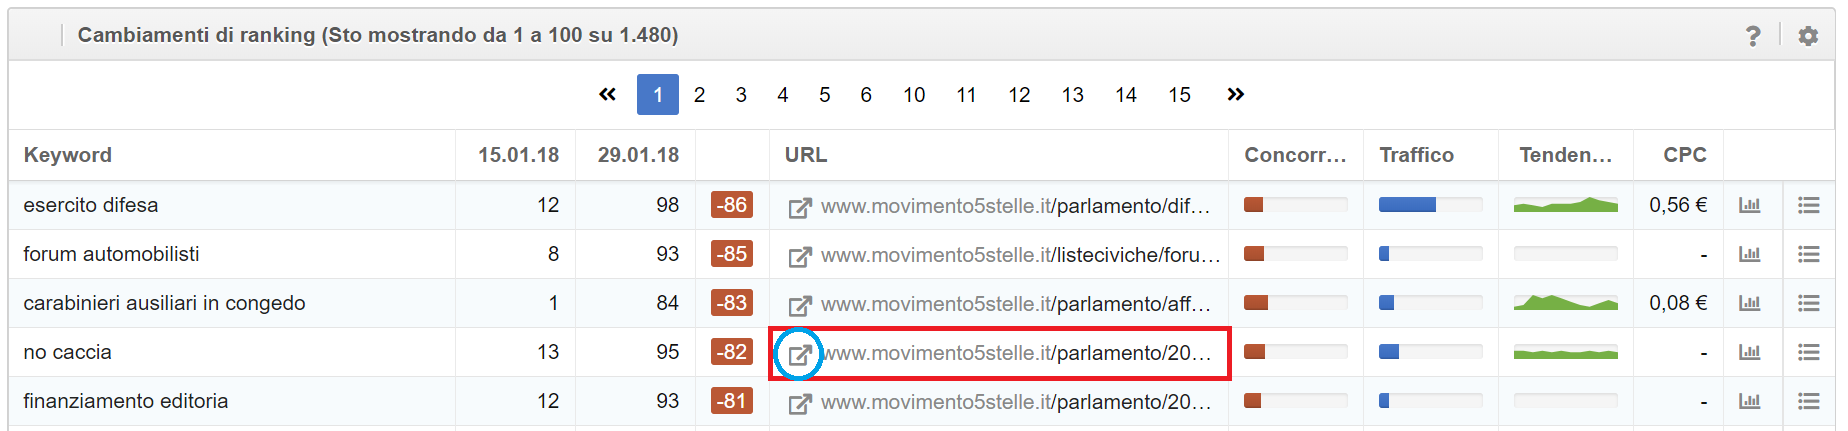Go to next pages double arrow
1848x431 pixels.
pyautogui.click(x=1236, y=94)
